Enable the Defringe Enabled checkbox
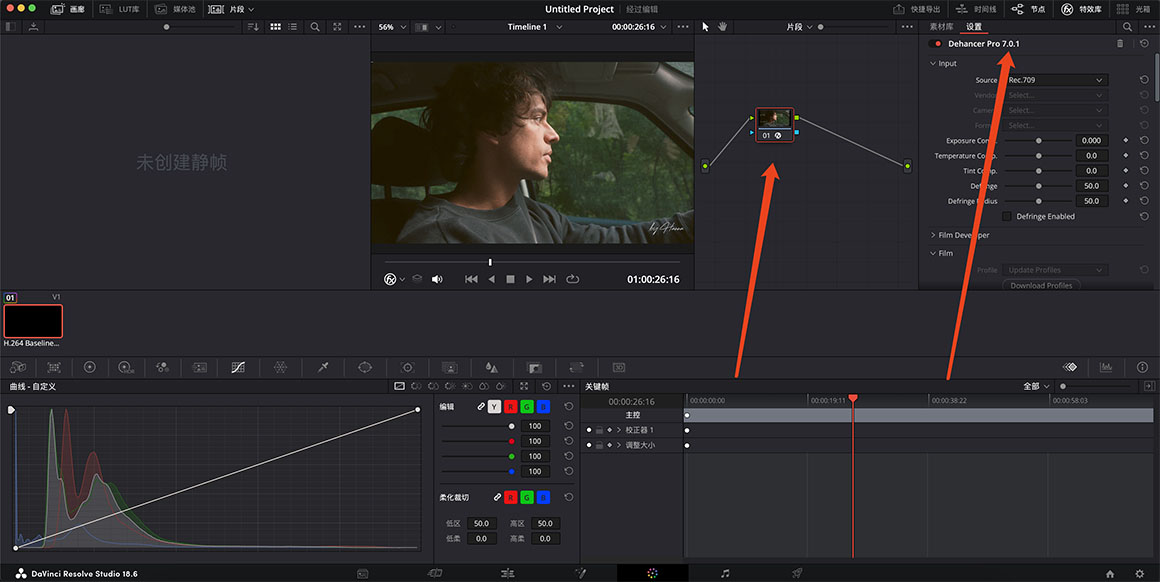The image size is (1160, 582). [x=1007, y=216]
